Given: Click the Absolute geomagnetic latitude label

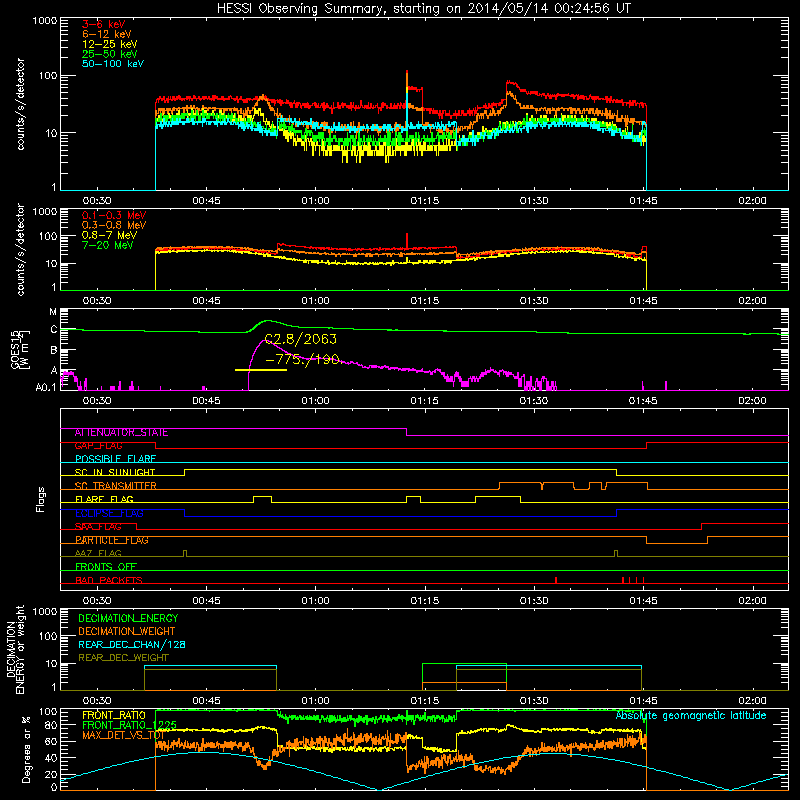Looking at the screenshot, I should [691, 716].
